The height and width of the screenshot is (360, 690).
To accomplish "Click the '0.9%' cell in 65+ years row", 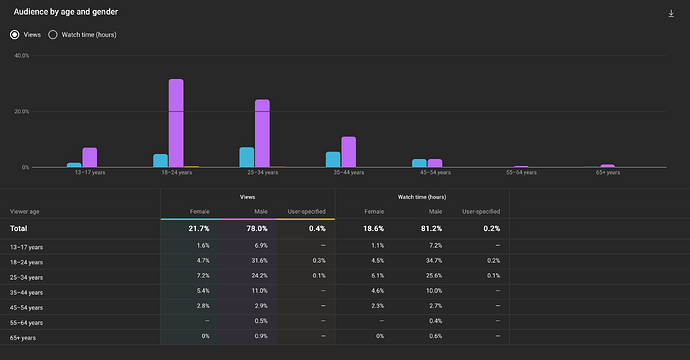I will coord(261,336).
